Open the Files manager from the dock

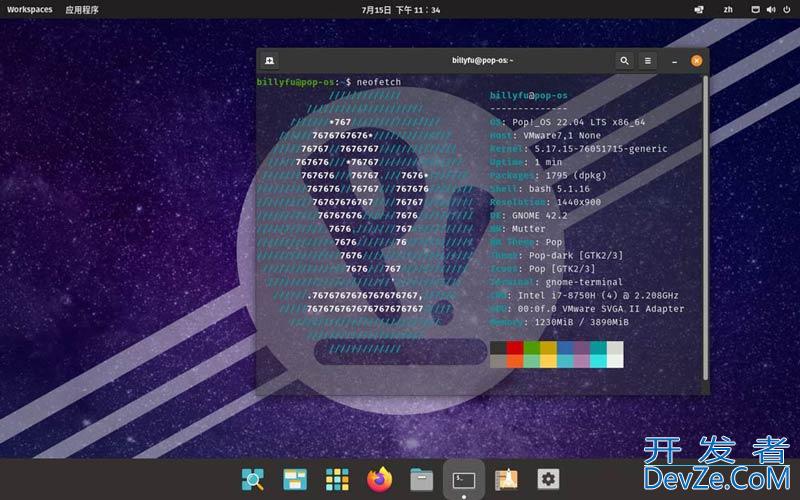point(421,480)
